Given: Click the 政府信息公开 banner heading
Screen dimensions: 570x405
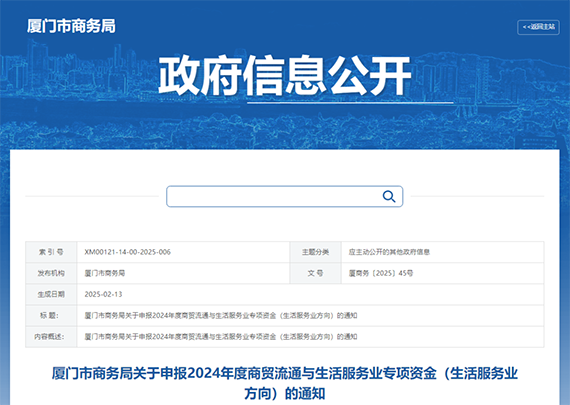Looking at the screenshot, I should point(285,76).
